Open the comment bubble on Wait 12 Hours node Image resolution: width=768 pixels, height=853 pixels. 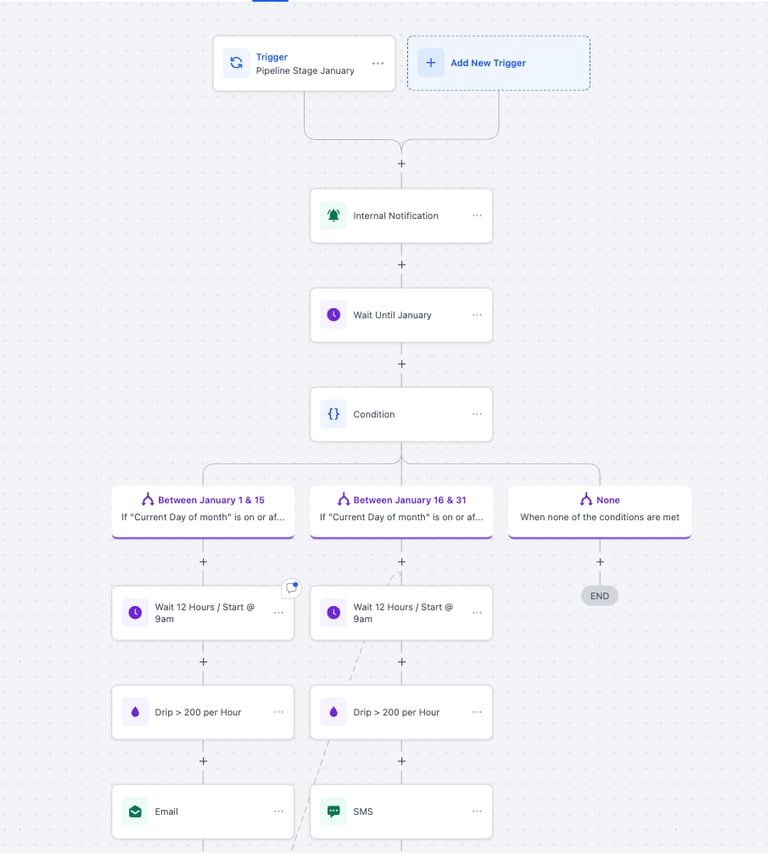291,588
